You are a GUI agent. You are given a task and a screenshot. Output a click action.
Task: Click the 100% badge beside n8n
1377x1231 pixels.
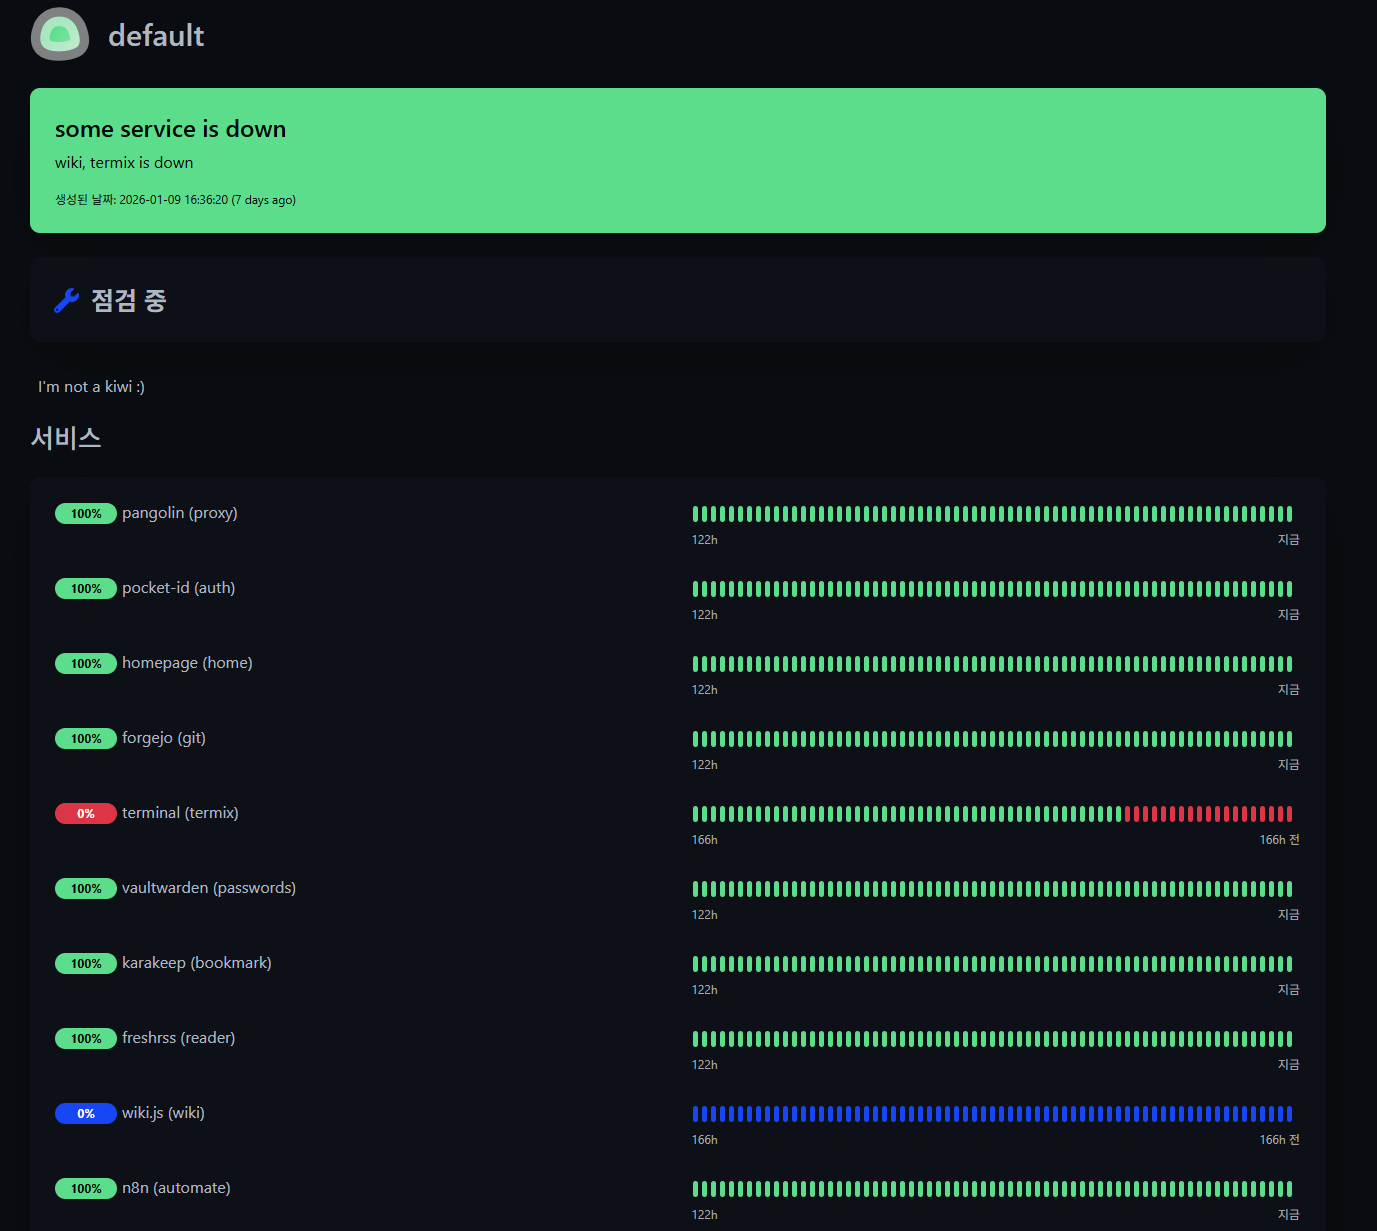coord(85,1189)
